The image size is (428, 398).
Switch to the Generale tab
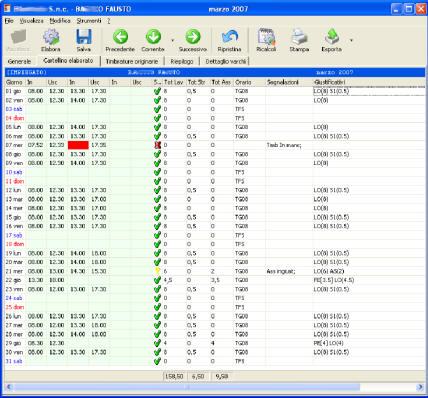pos(19,61)
